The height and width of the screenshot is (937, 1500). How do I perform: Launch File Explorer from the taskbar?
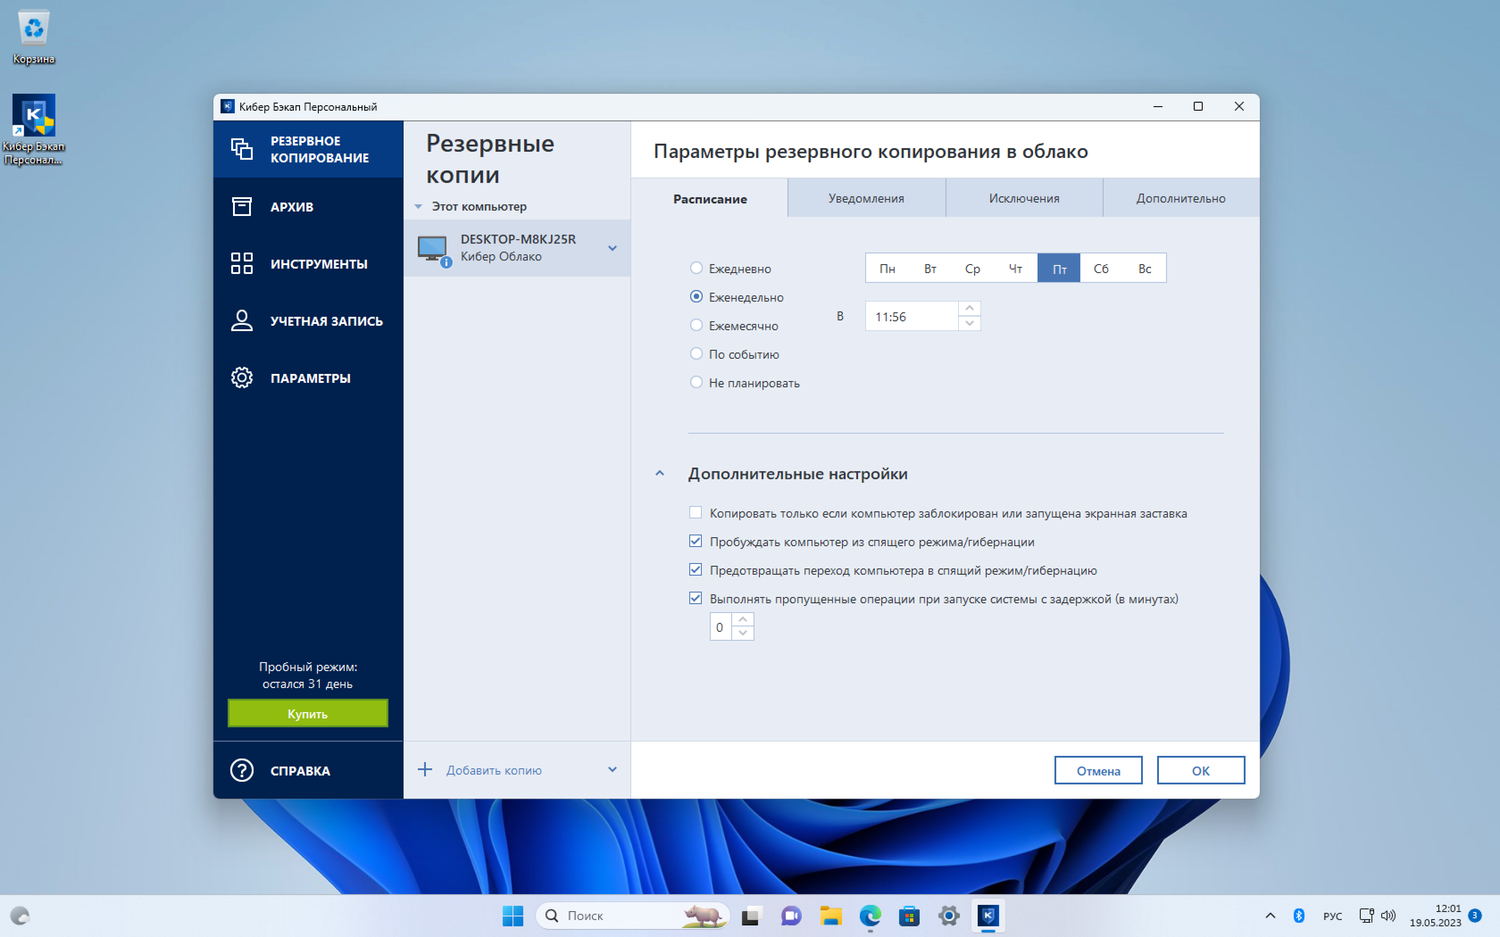(830, 915)
